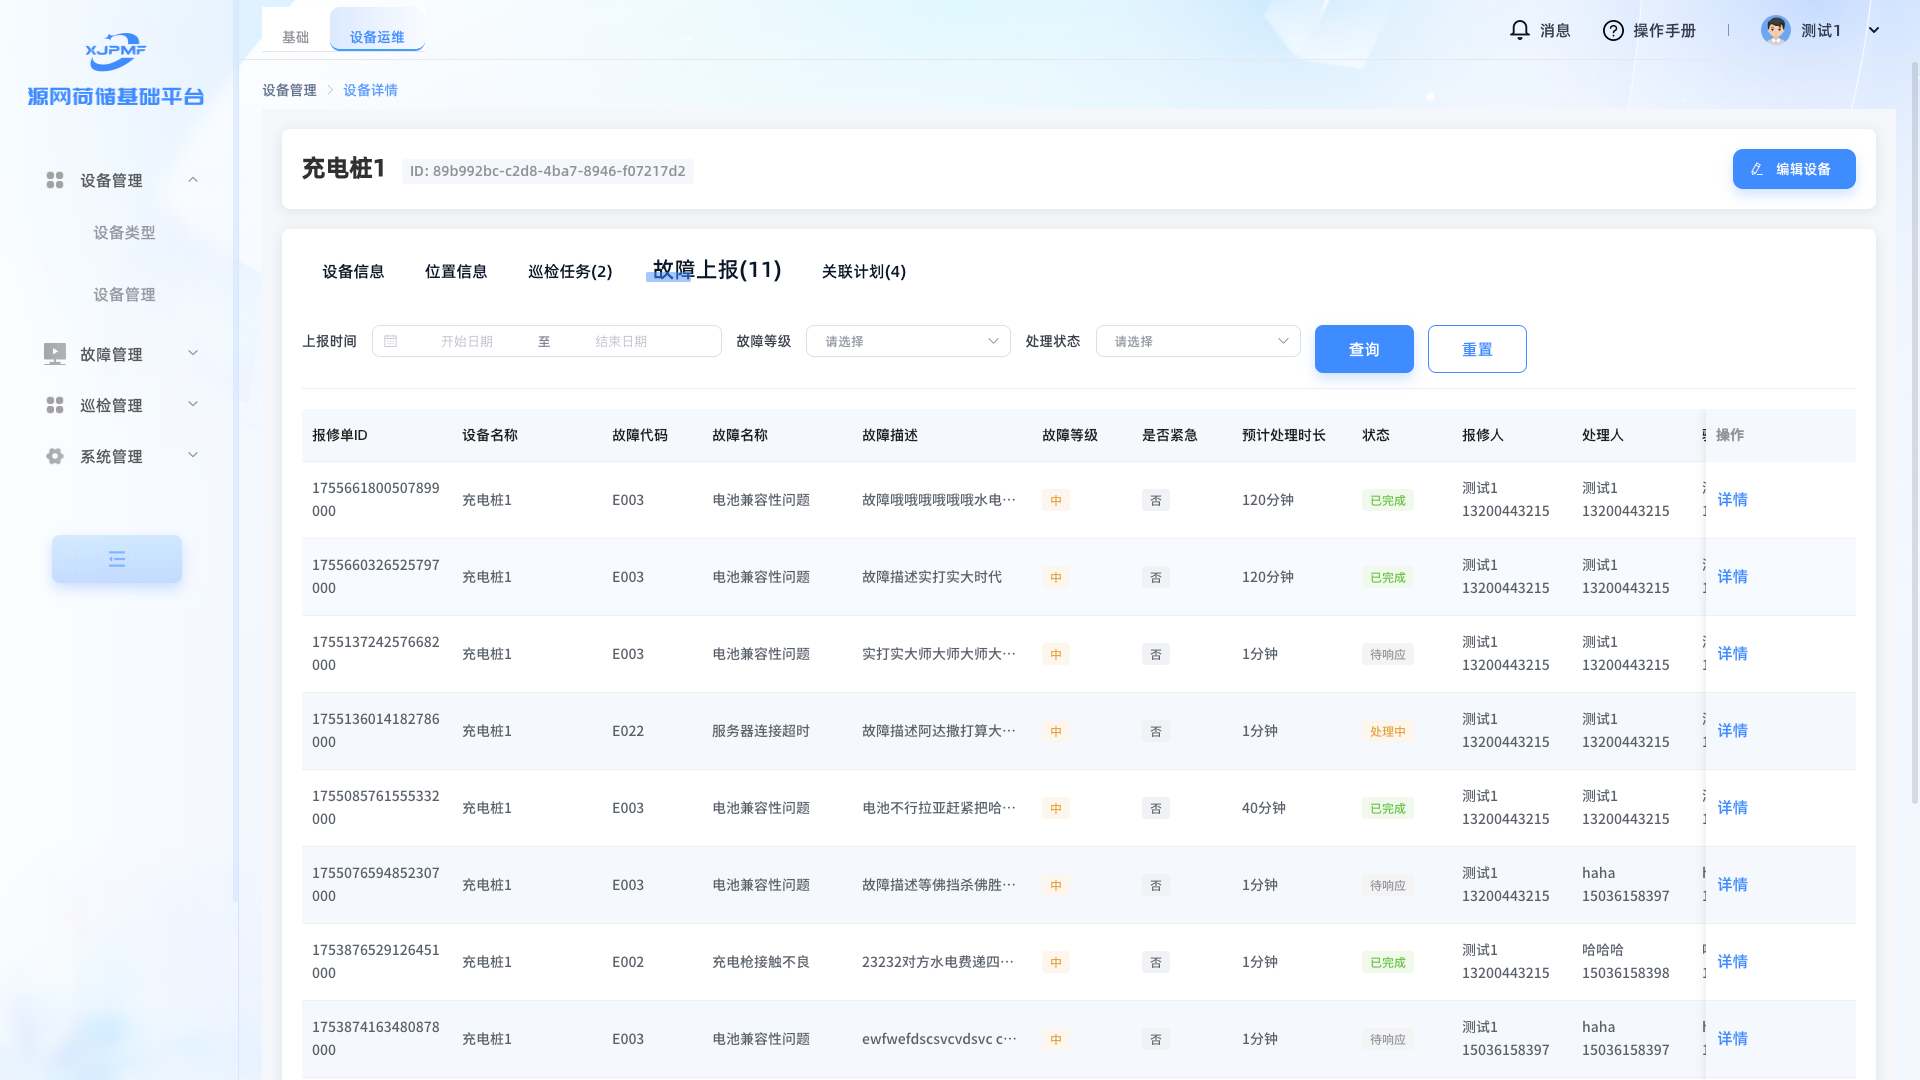Viewport: 1920px width, 1080px height.
Task: Switch to the 巡检任务(2) tab
Action: 569,271
